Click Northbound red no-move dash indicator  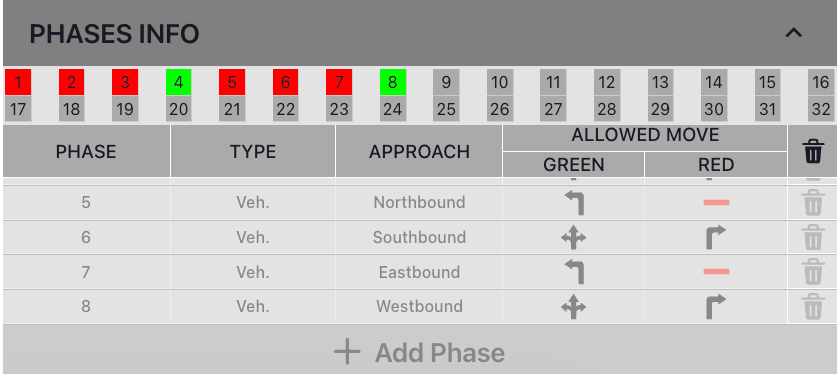click(x=716, y=202)
